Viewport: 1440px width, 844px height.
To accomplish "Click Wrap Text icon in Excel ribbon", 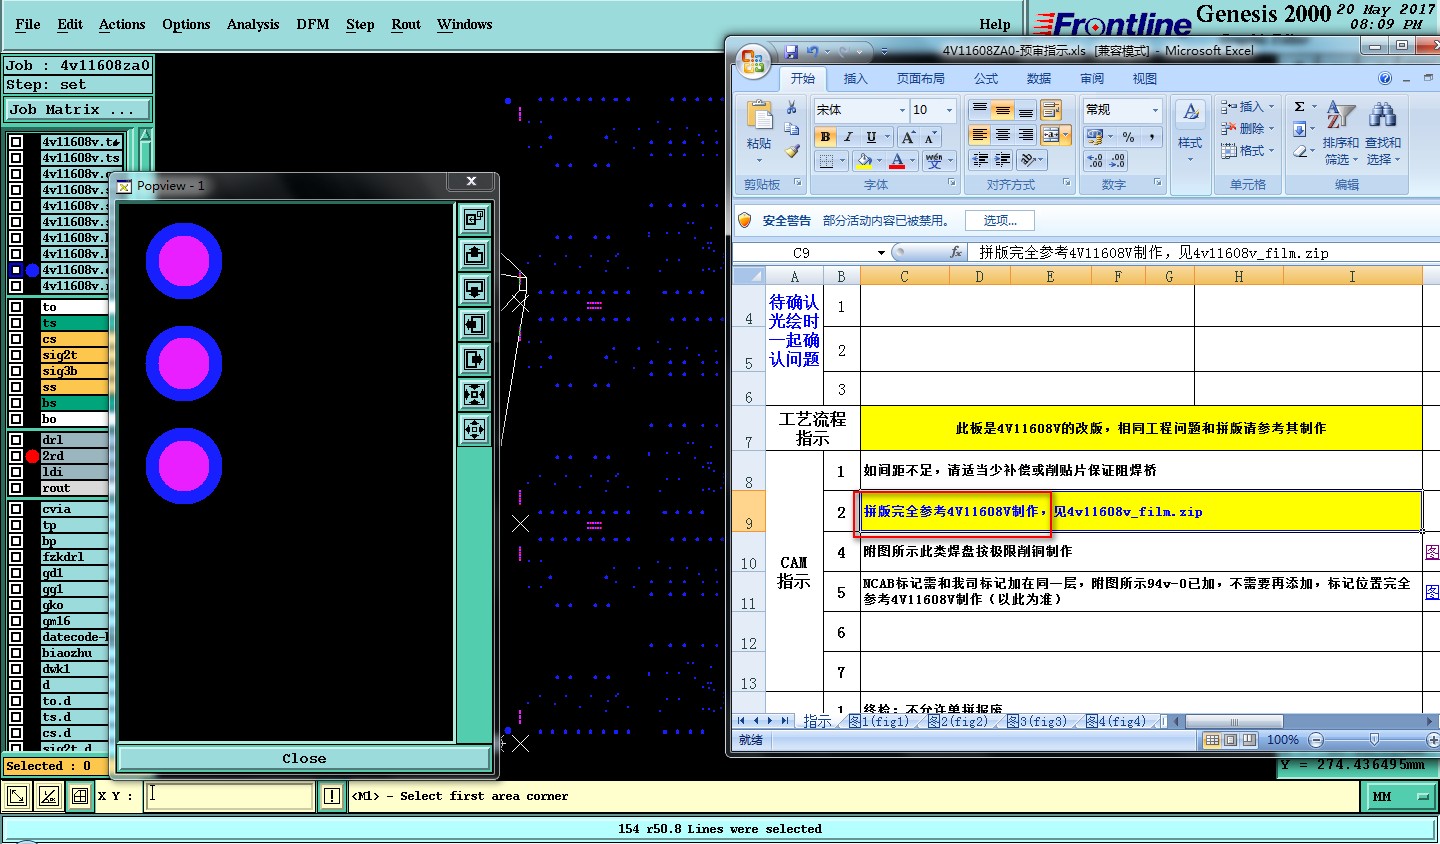I will (1051, 110).
